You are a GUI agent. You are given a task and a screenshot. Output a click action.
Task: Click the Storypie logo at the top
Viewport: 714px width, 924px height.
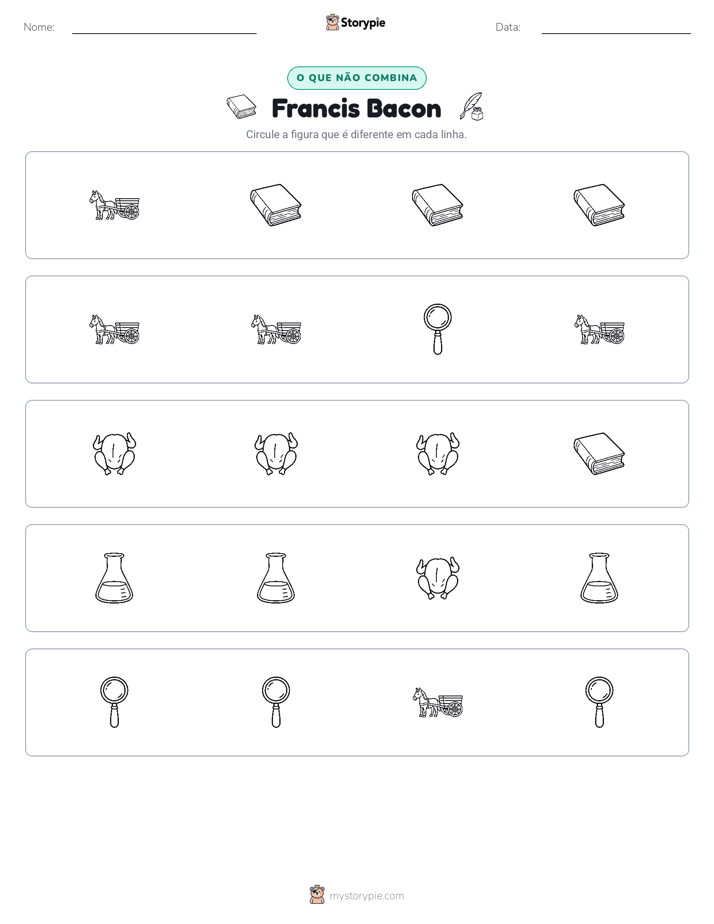click(x=356, y=22)
